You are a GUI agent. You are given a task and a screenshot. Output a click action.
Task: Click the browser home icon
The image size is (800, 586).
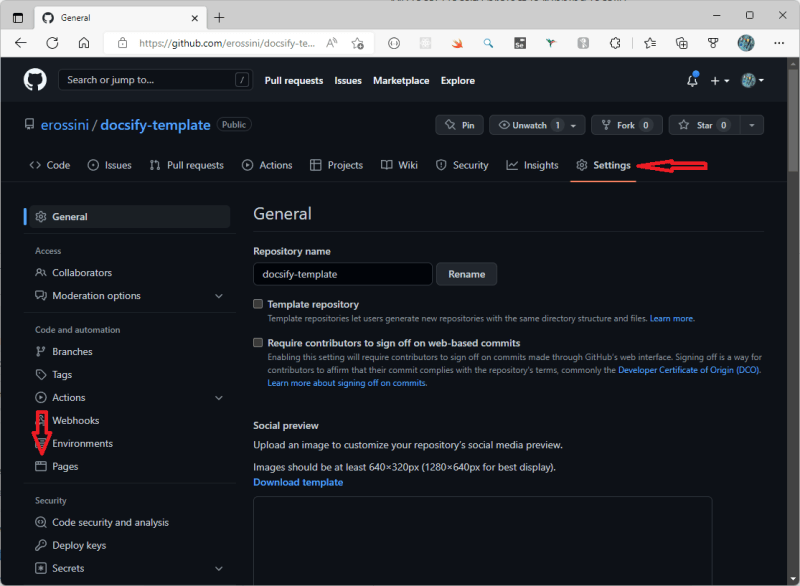(x=84, y=43)
